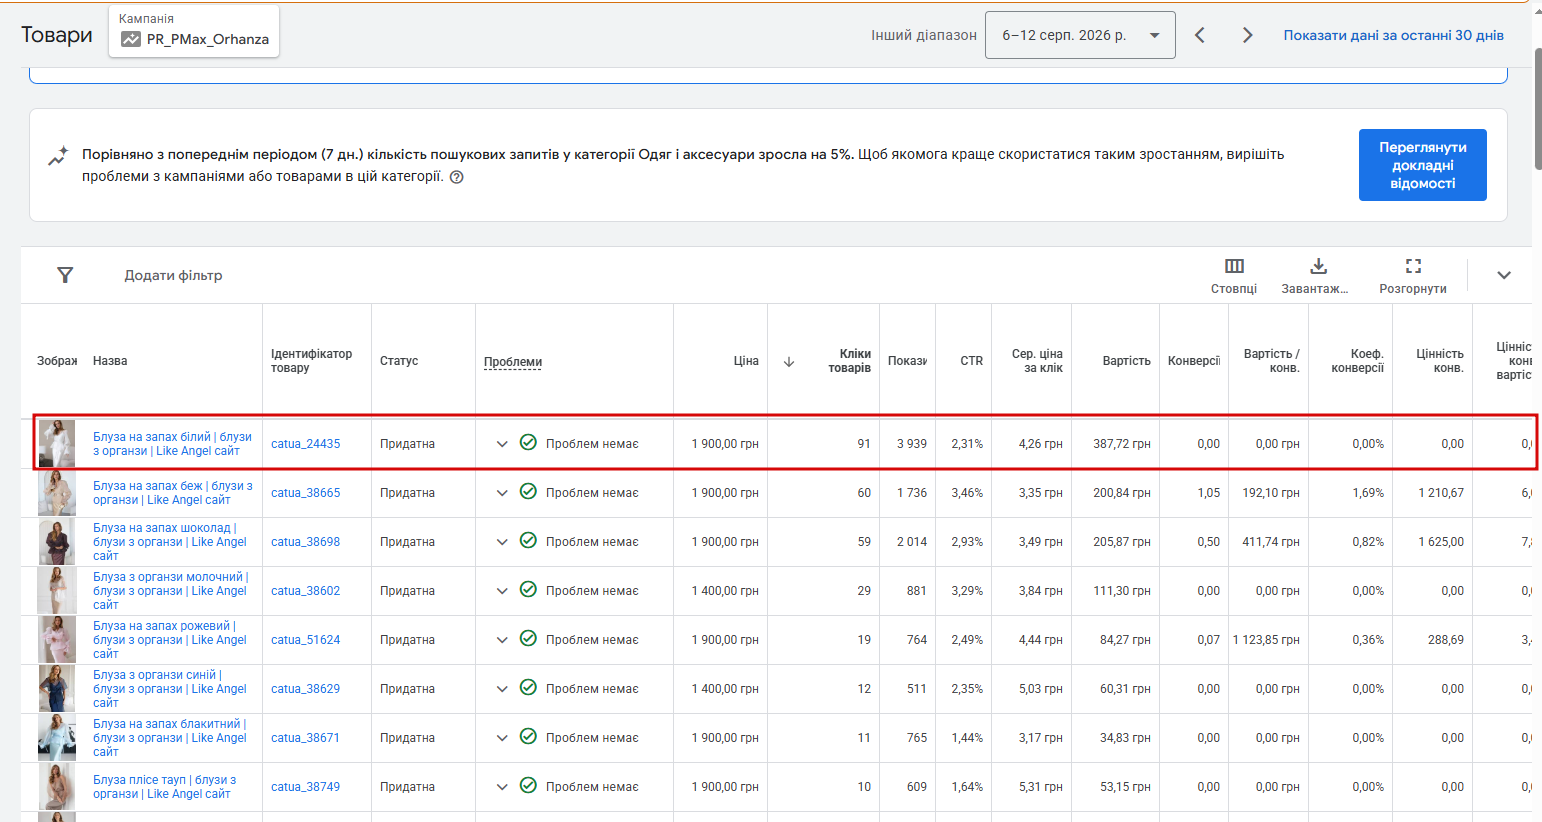The width and height of the screenshot is (1542, 822).
Task: Expand problems chevron for catua_51624
Action: [x=502, y=640]
